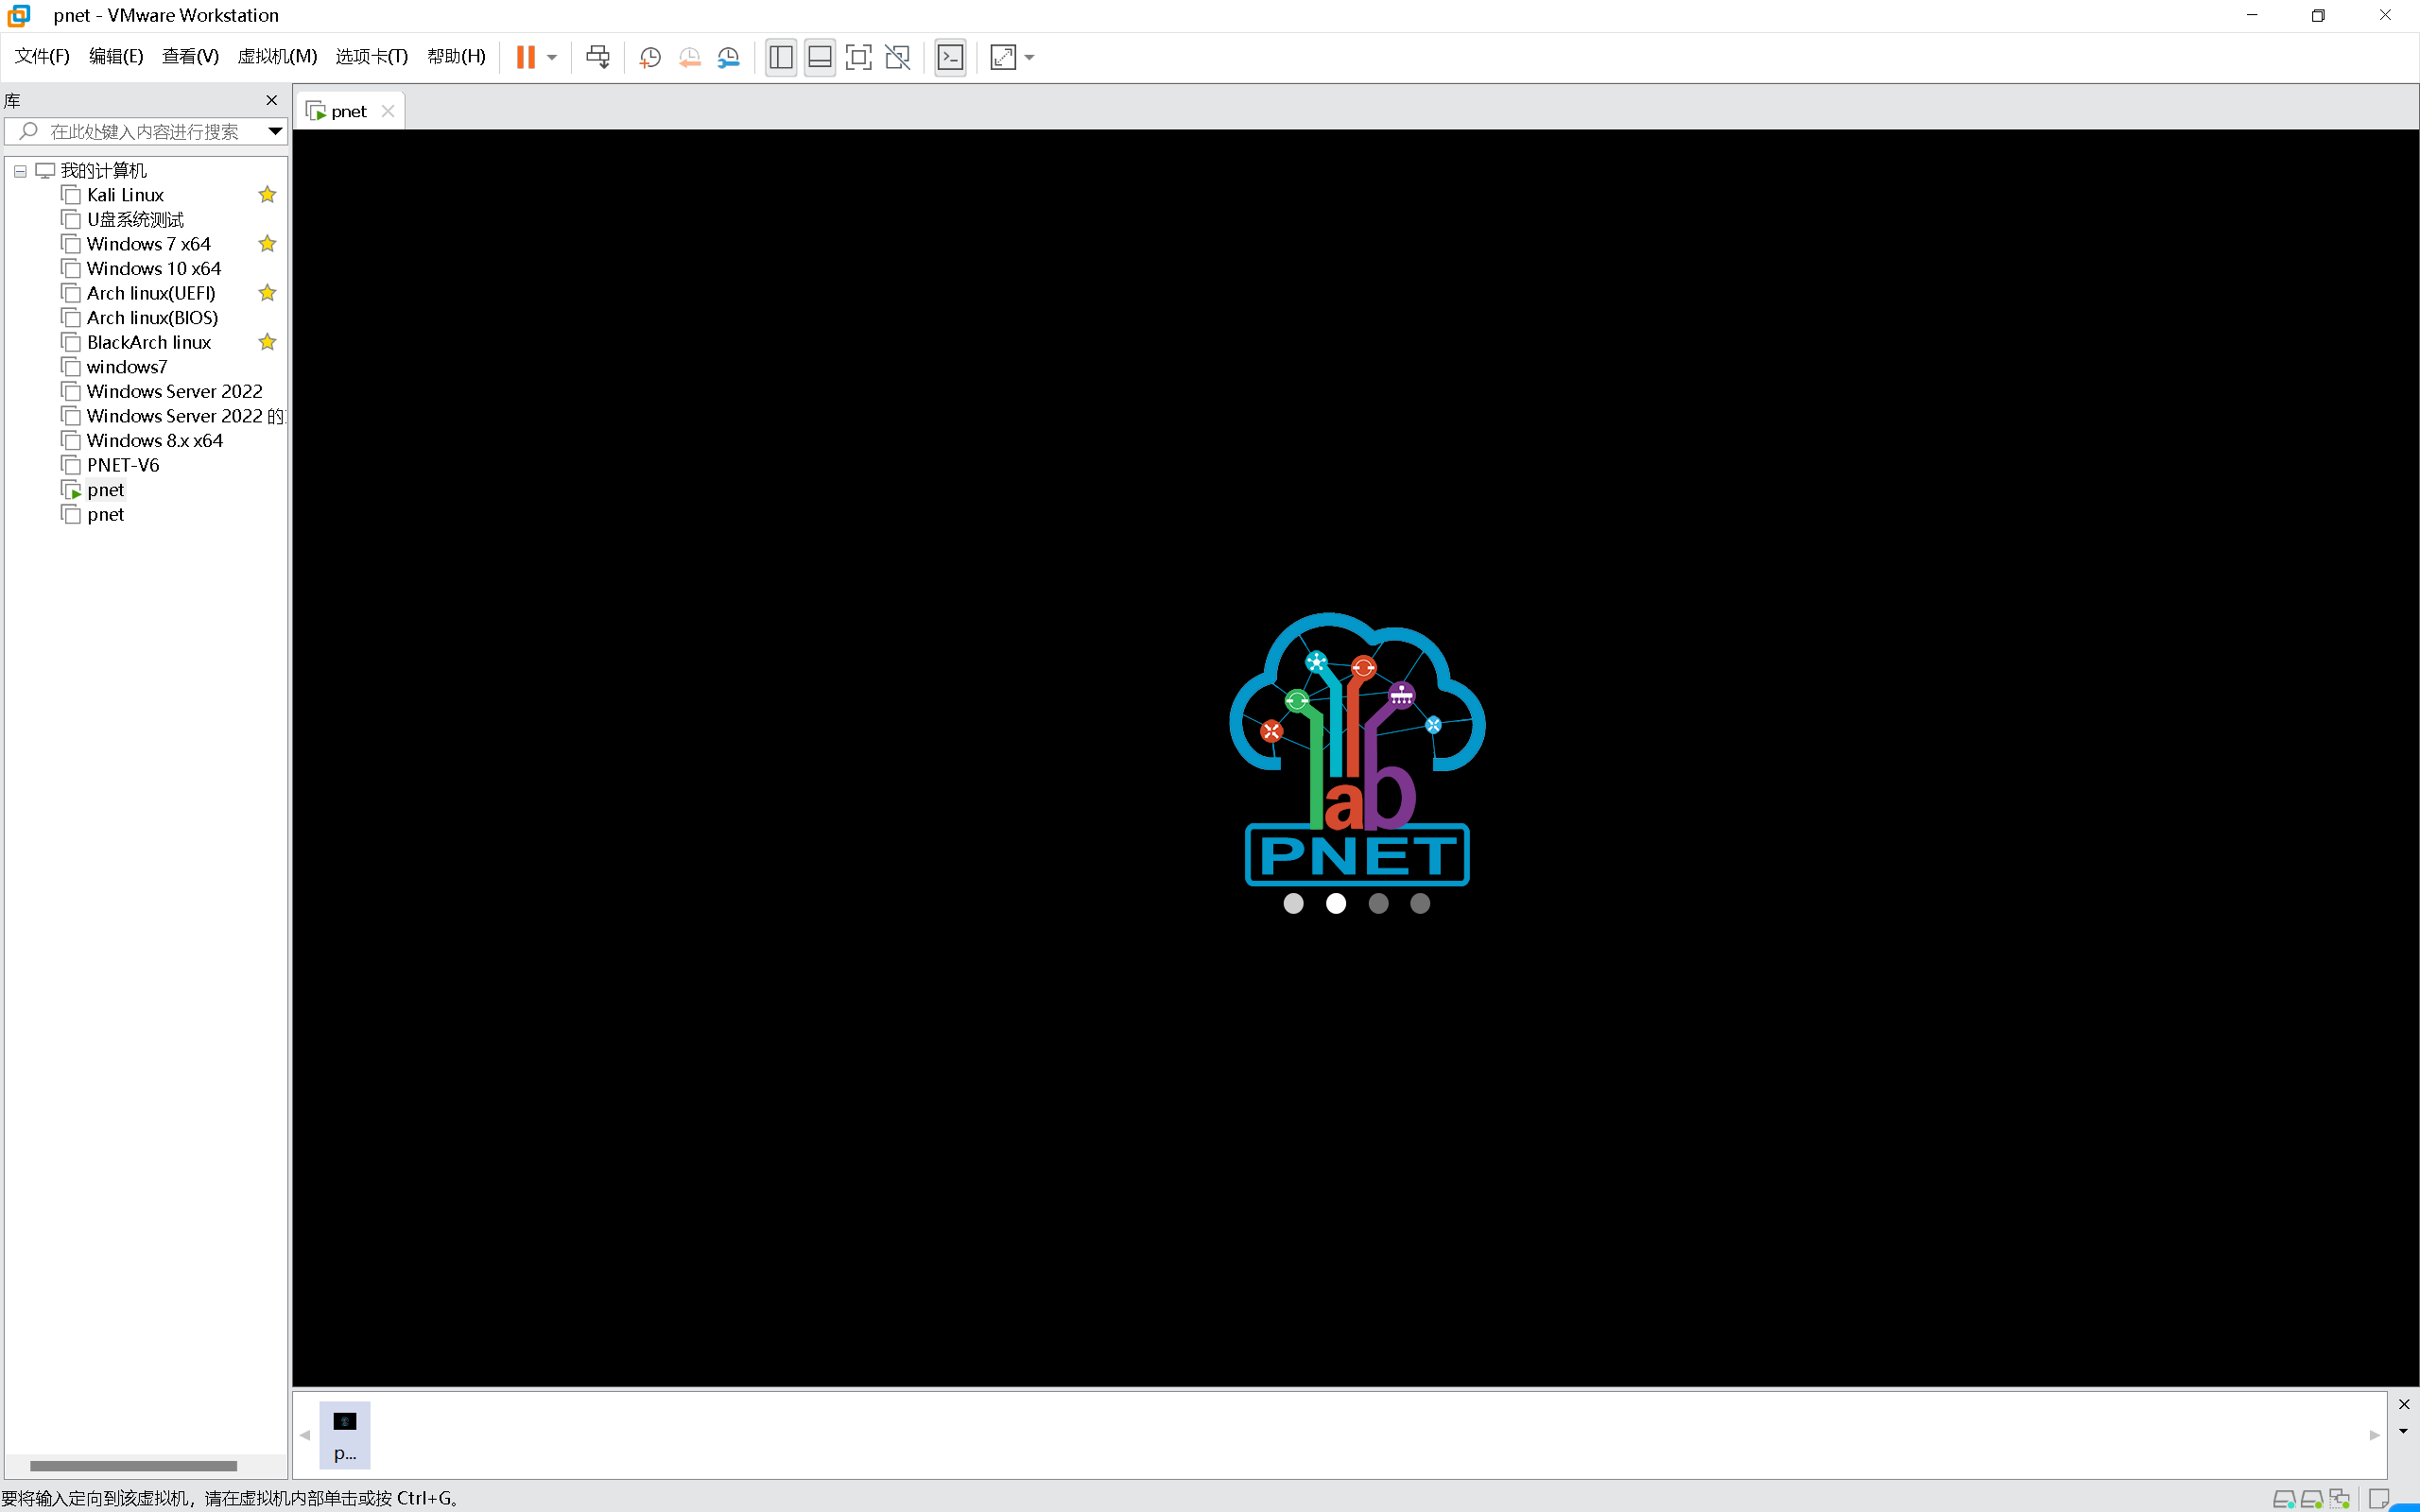This screenshot has height=1512, width=2420.
Task: Click the library horizontal scrollbar
Action: (x=133, y=1466)
